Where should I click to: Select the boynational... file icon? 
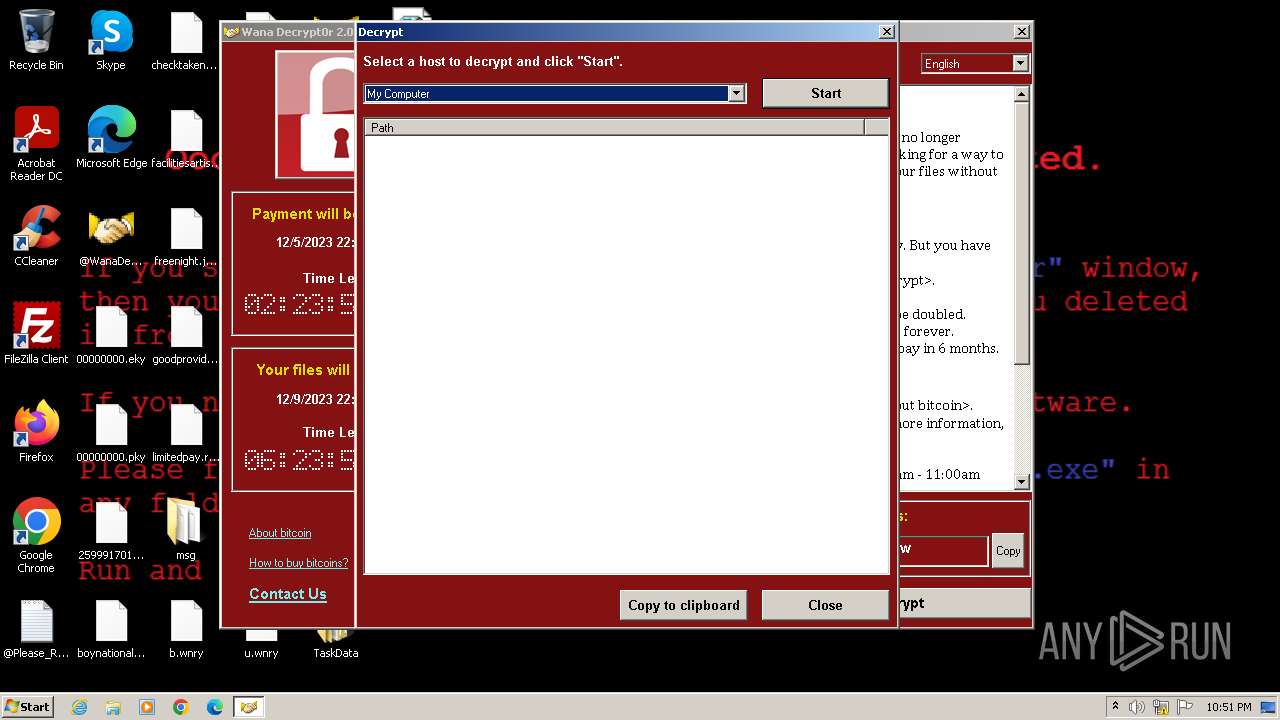coord(111,628)
